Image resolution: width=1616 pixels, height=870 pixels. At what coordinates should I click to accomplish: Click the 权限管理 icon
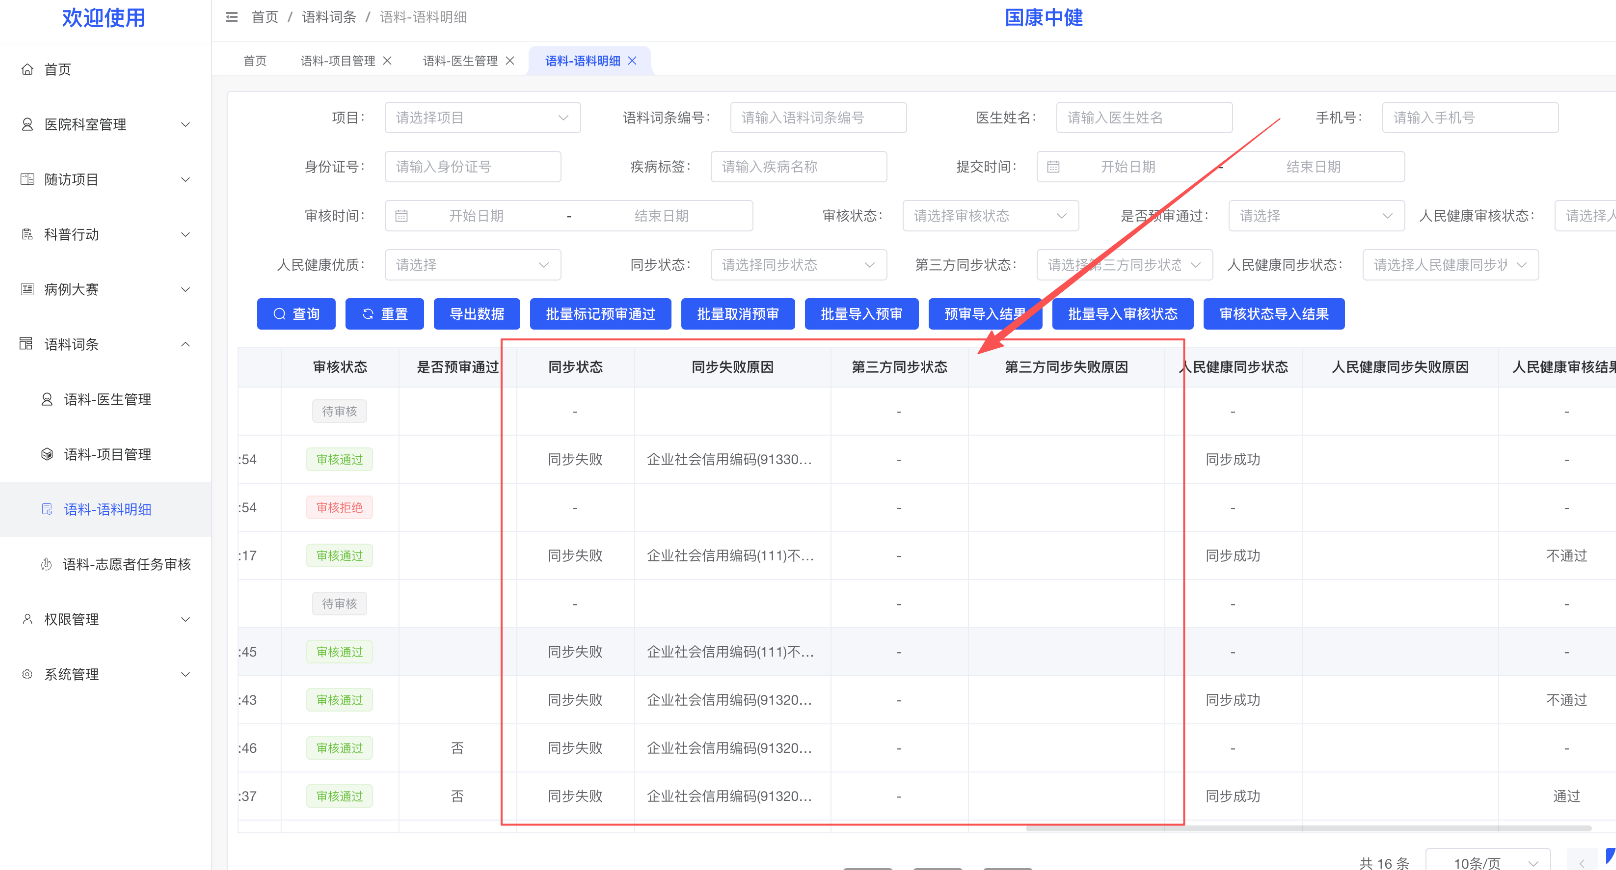pos(27,619)
